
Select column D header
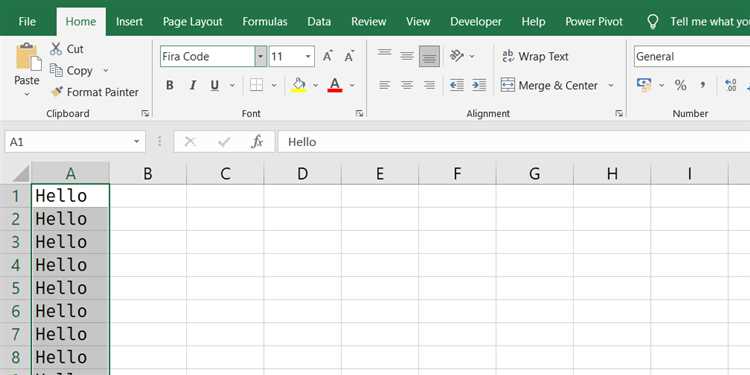pos(302,173)
